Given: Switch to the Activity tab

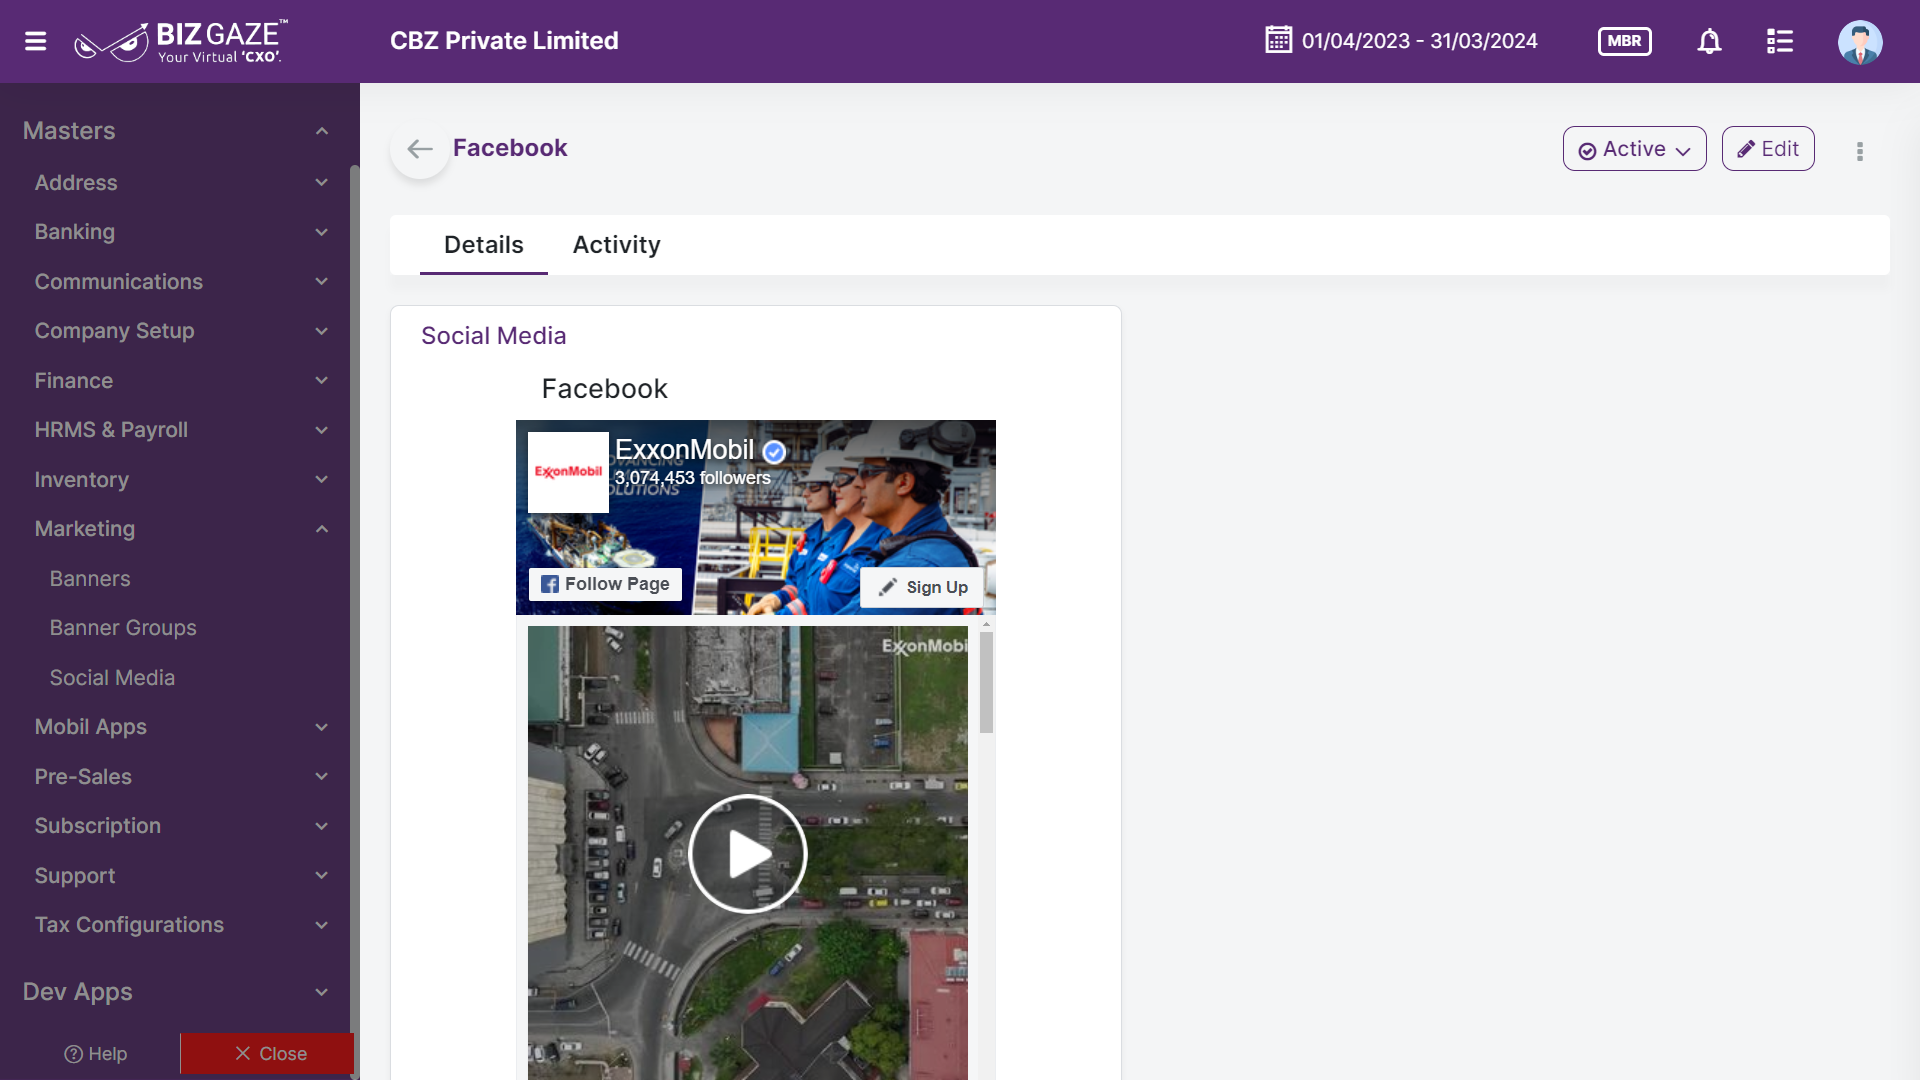Looking at the screenshot, I should (x=616, y=245).
